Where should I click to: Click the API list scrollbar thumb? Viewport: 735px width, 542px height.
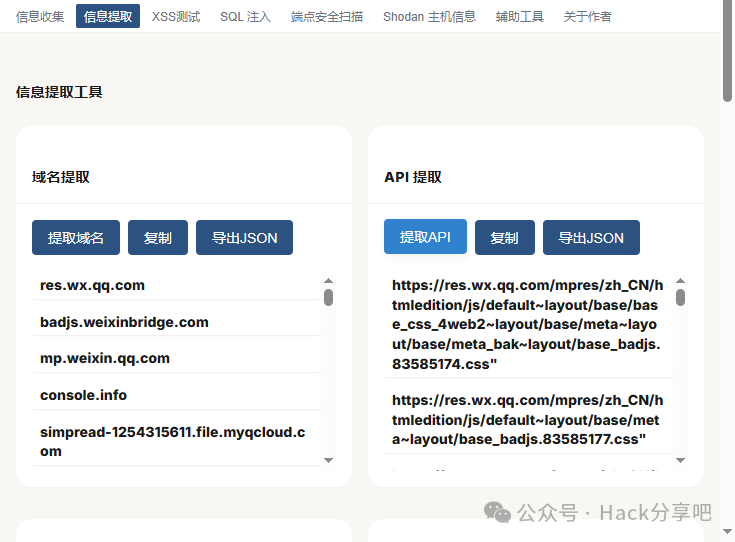[681, 297]
